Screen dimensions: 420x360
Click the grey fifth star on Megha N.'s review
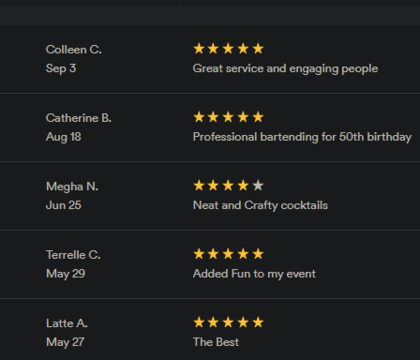pyautogui.click(x=258, y=185)
